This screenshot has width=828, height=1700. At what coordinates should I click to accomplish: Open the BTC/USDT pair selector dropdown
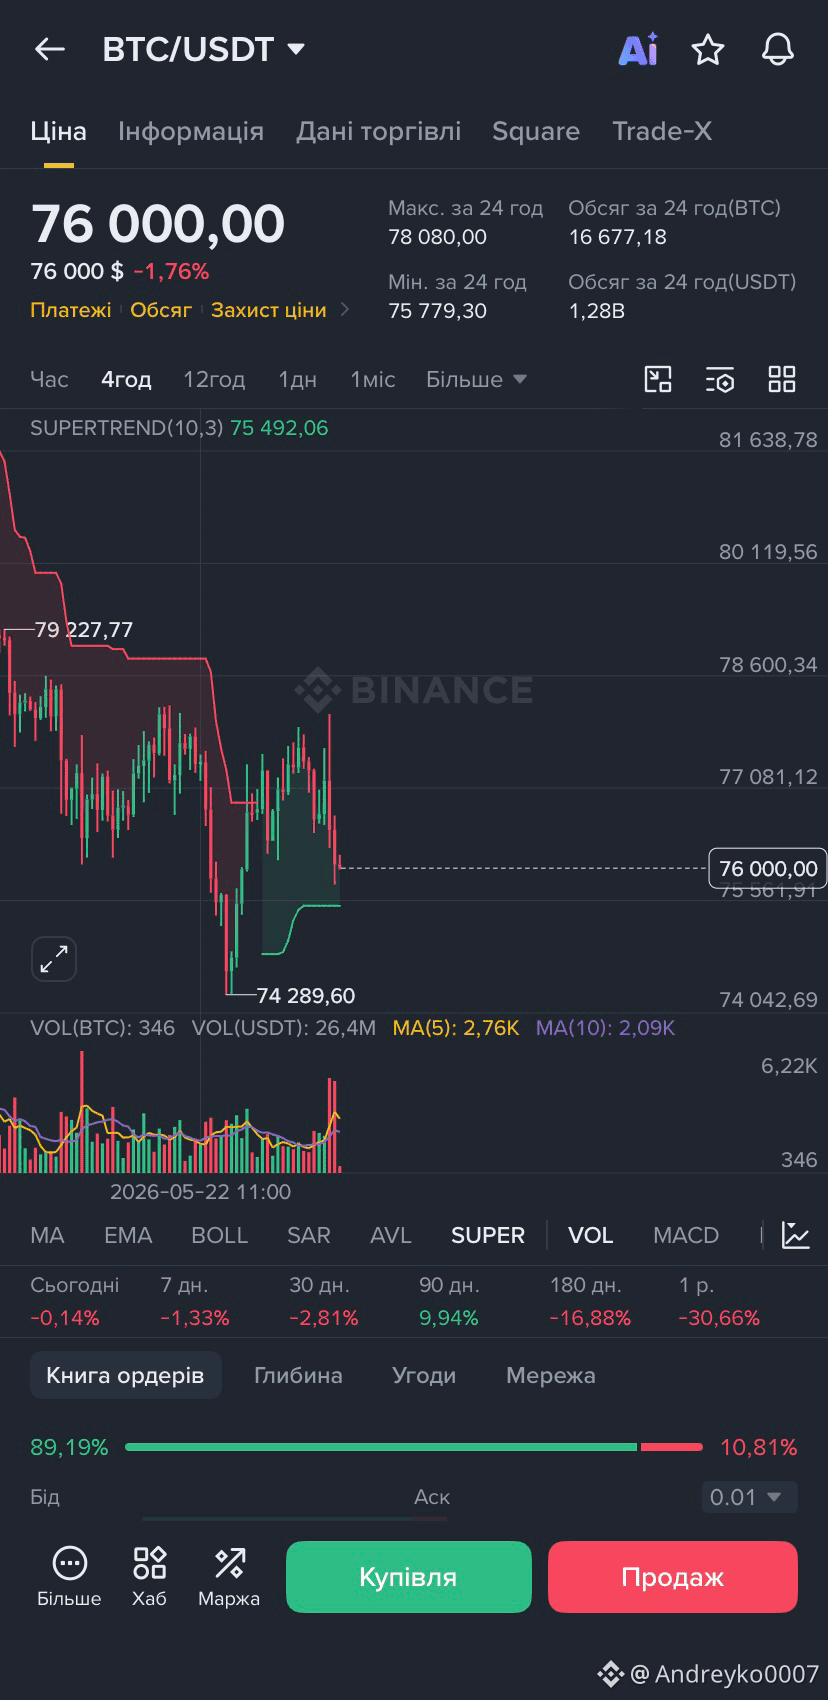(204, 49)
